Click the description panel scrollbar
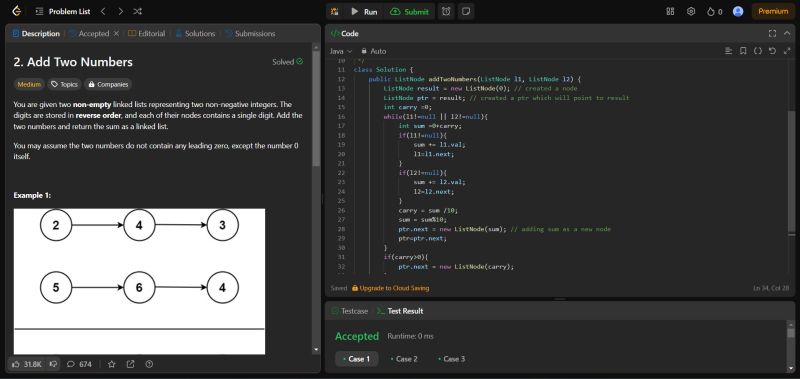 click(x=316, y=109)
